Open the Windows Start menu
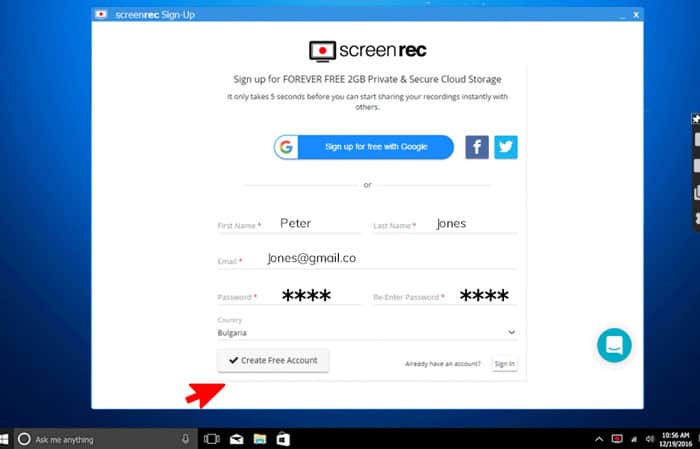The height and width of the screenshot is (449, 700). coord(4,439)
